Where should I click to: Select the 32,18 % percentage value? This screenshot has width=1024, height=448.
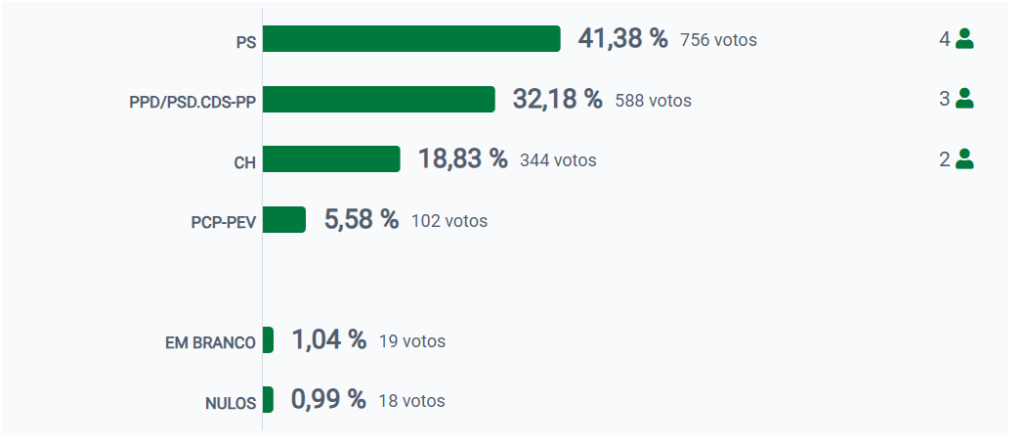pyautogui.click(x=557, y=99)
